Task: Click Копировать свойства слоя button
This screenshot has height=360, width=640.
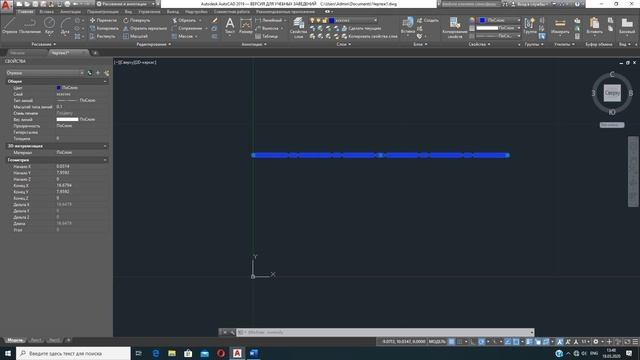Action: pyautogui.click(x=369, y=36)
